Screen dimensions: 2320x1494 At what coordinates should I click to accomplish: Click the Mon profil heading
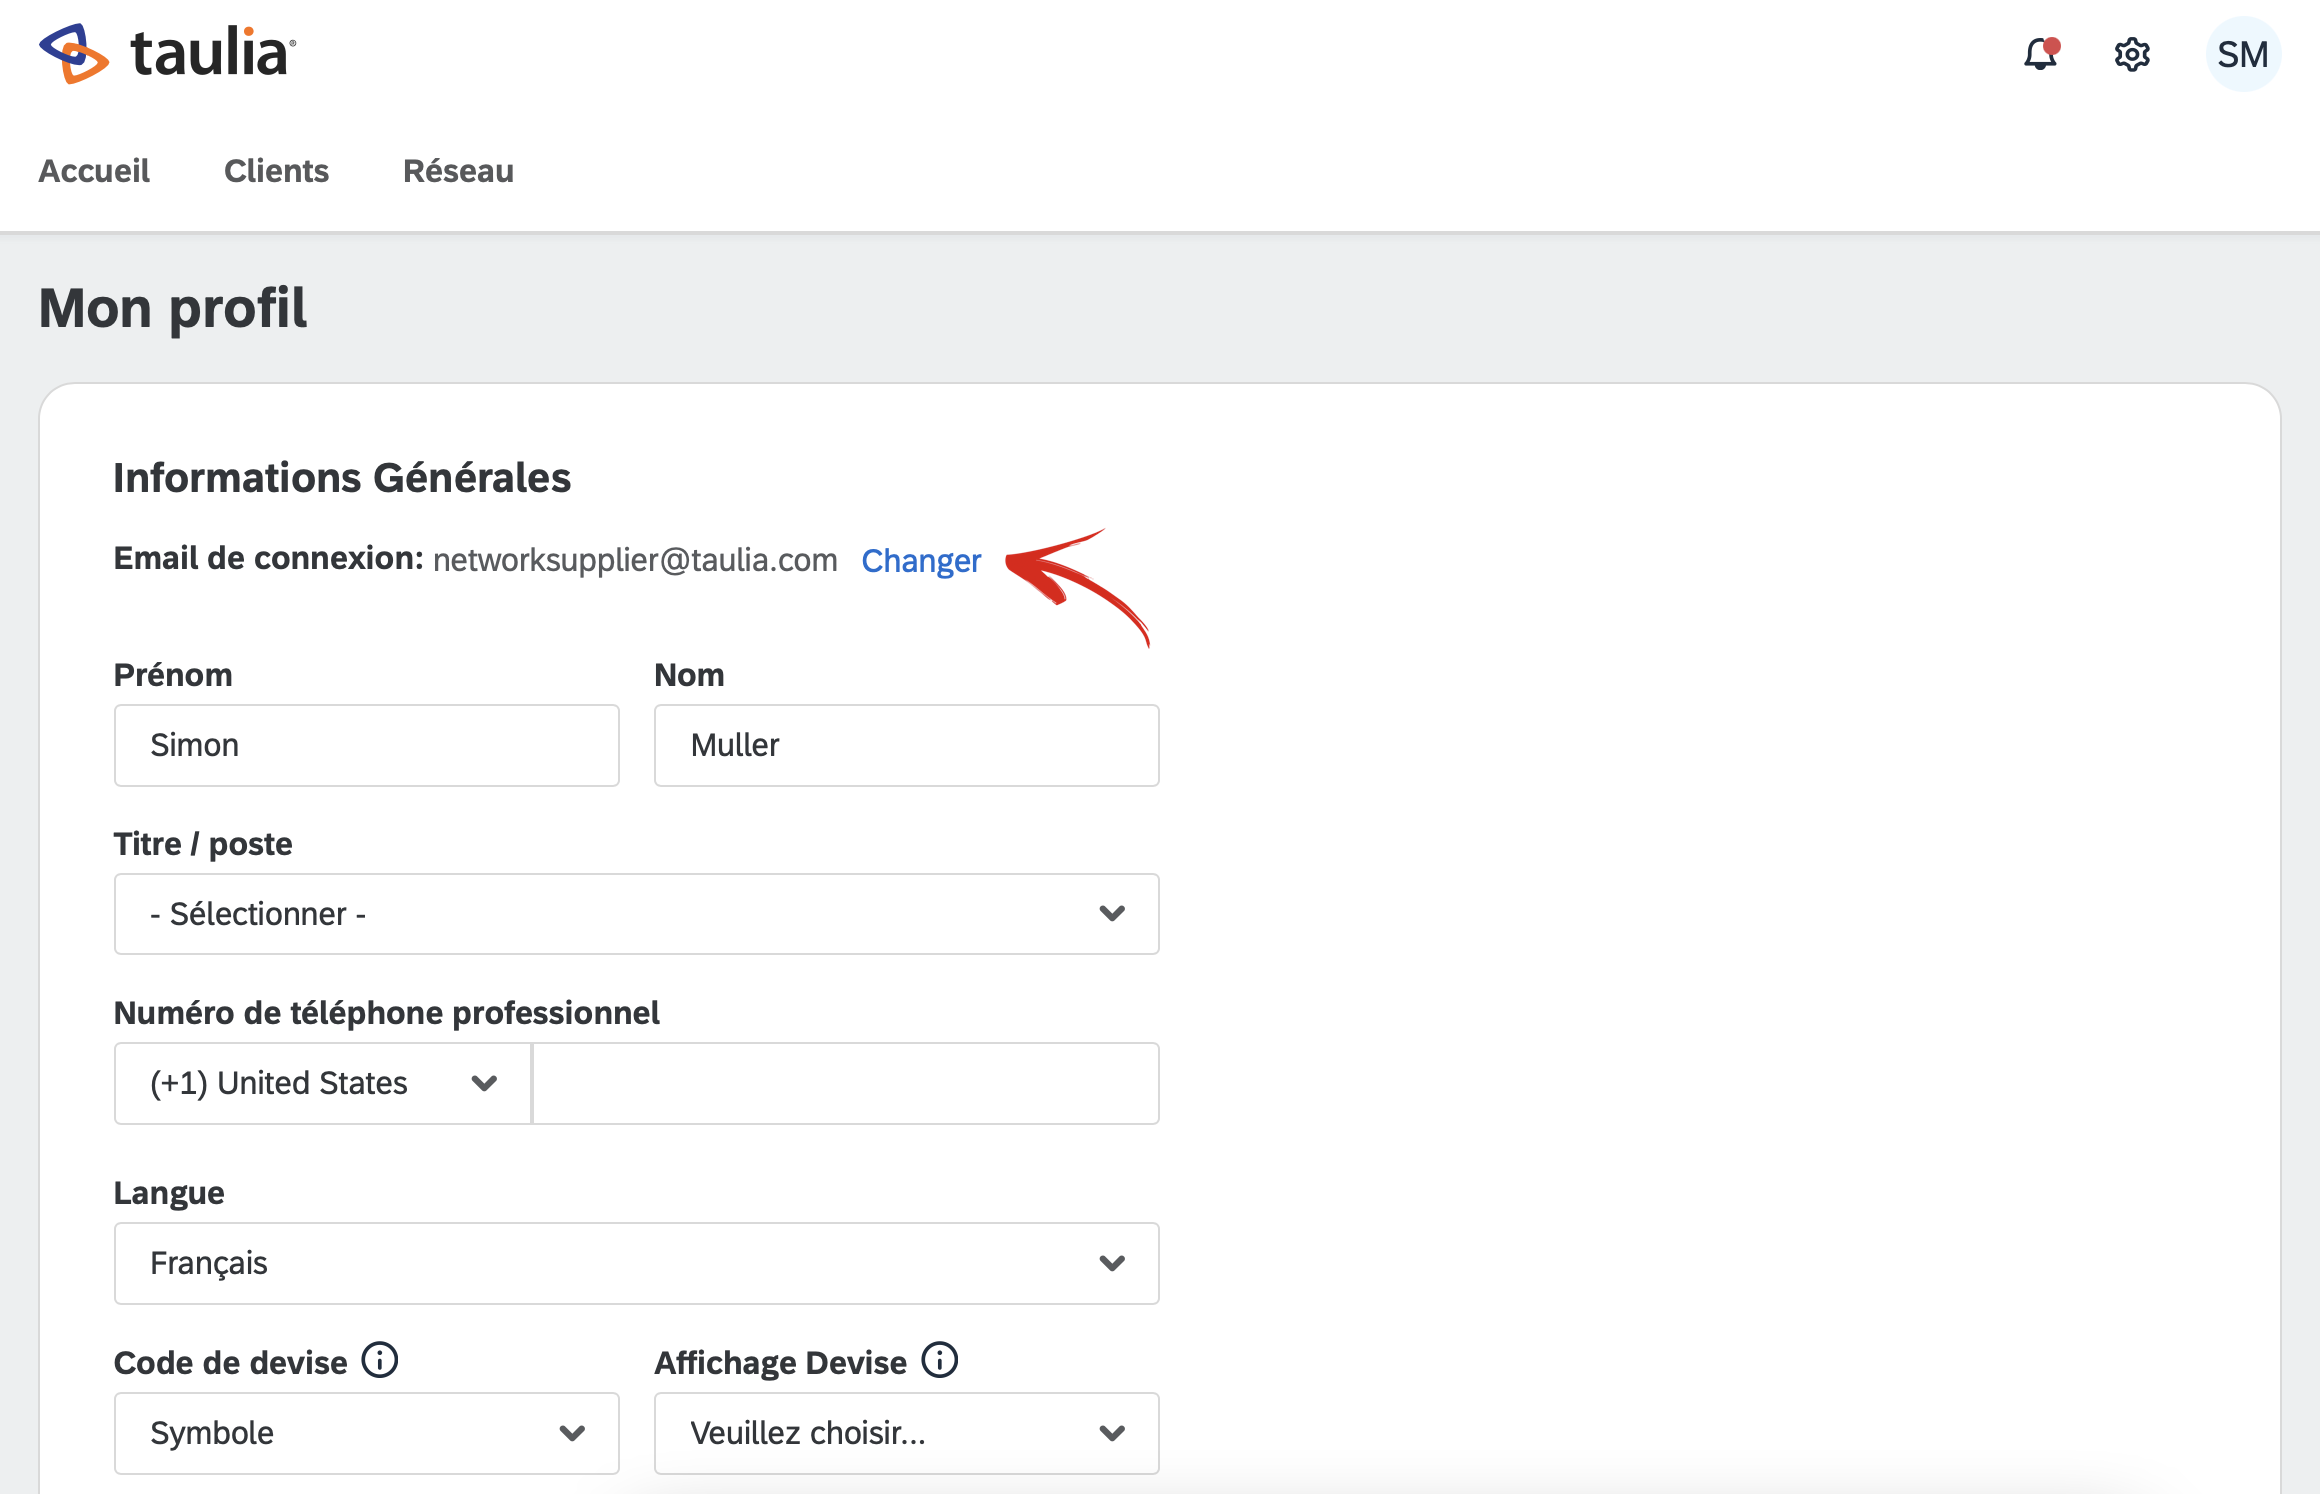tap(173, 307)
